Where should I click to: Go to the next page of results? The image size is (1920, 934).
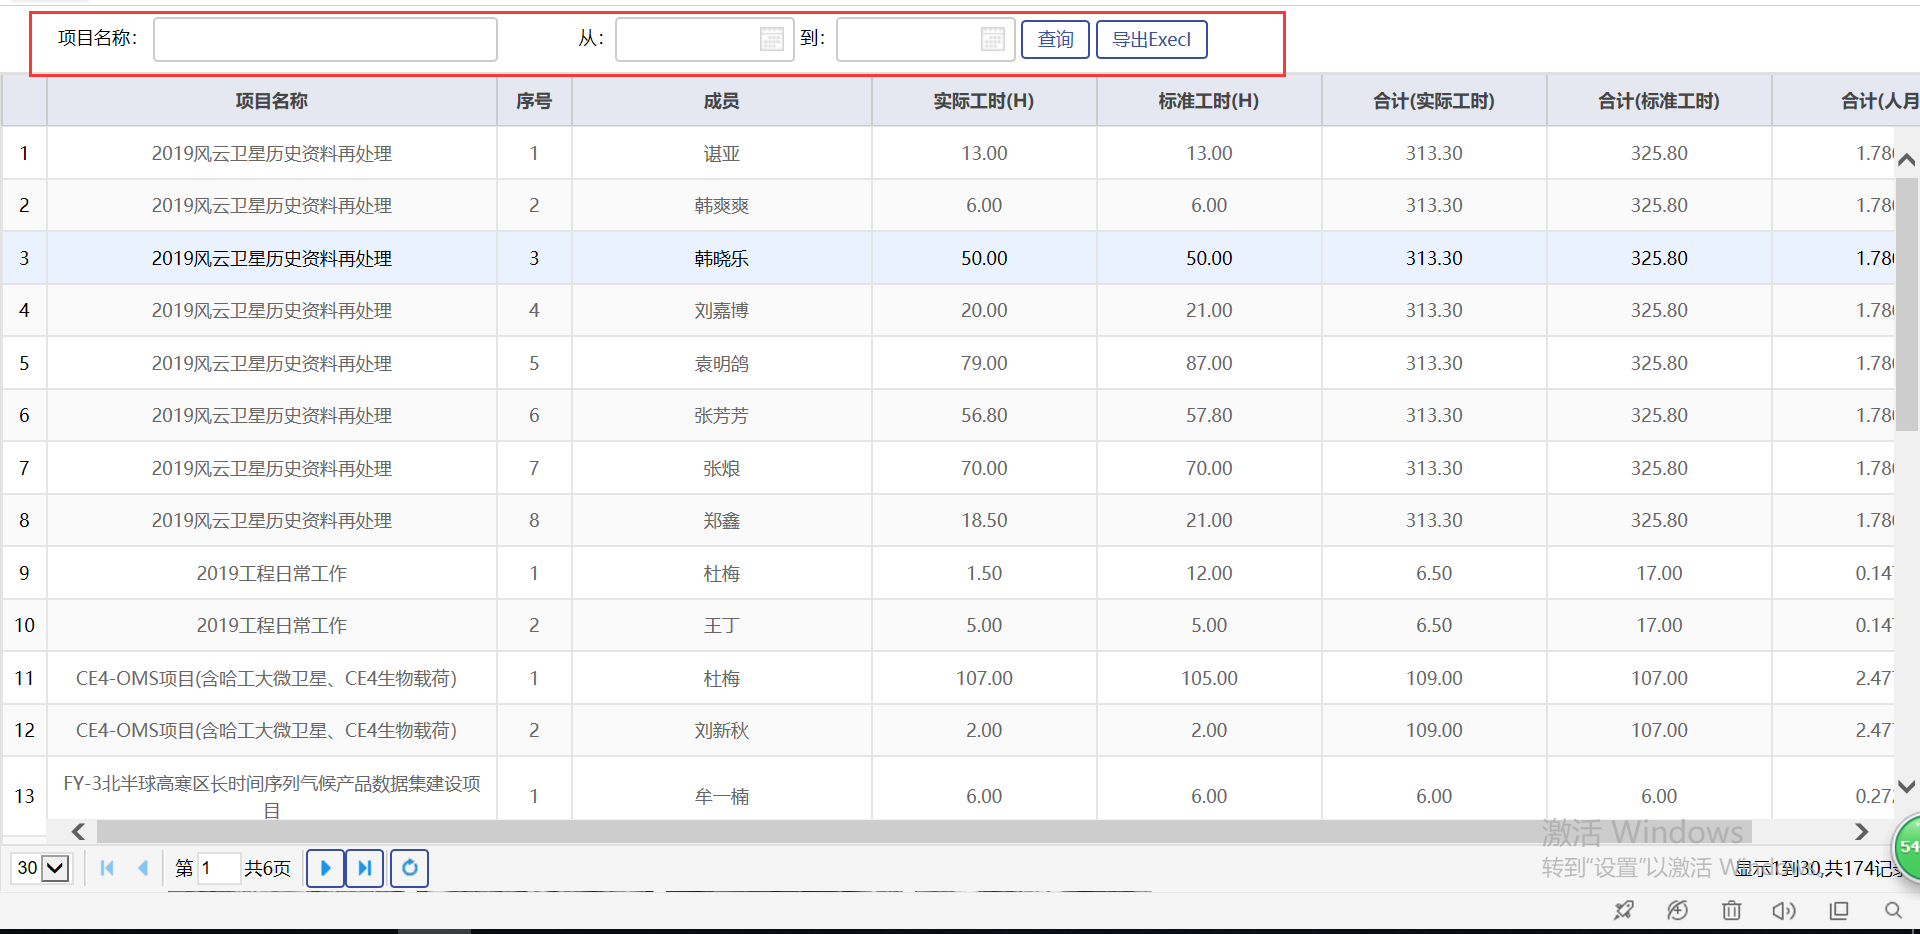325,868
